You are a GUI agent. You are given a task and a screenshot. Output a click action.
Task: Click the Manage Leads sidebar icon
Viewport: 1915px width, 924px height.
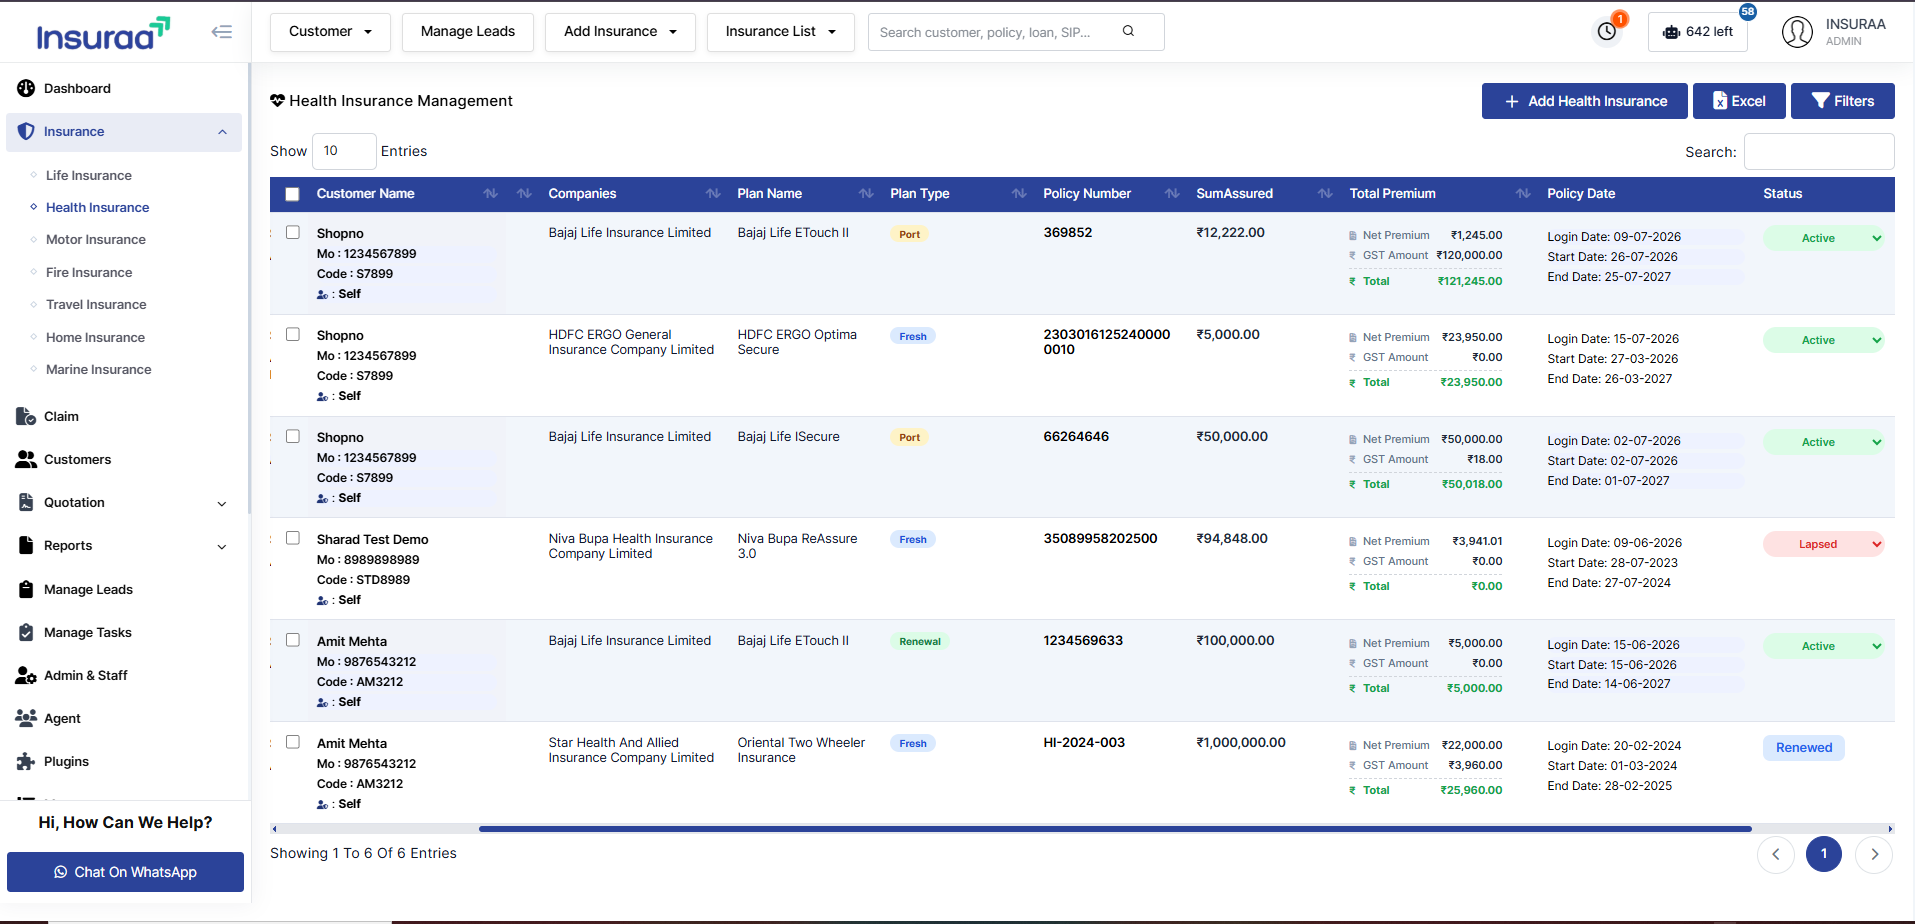(x=26, y=589)
